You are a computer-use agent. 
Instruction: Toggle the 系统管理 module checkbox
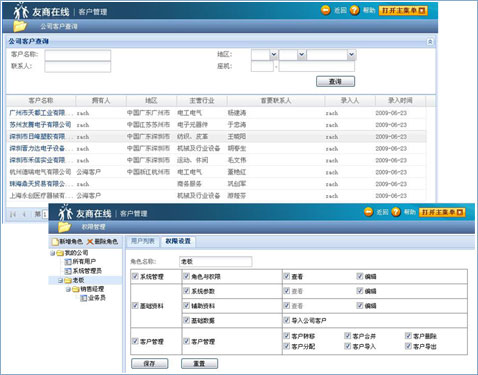(135, 276)
